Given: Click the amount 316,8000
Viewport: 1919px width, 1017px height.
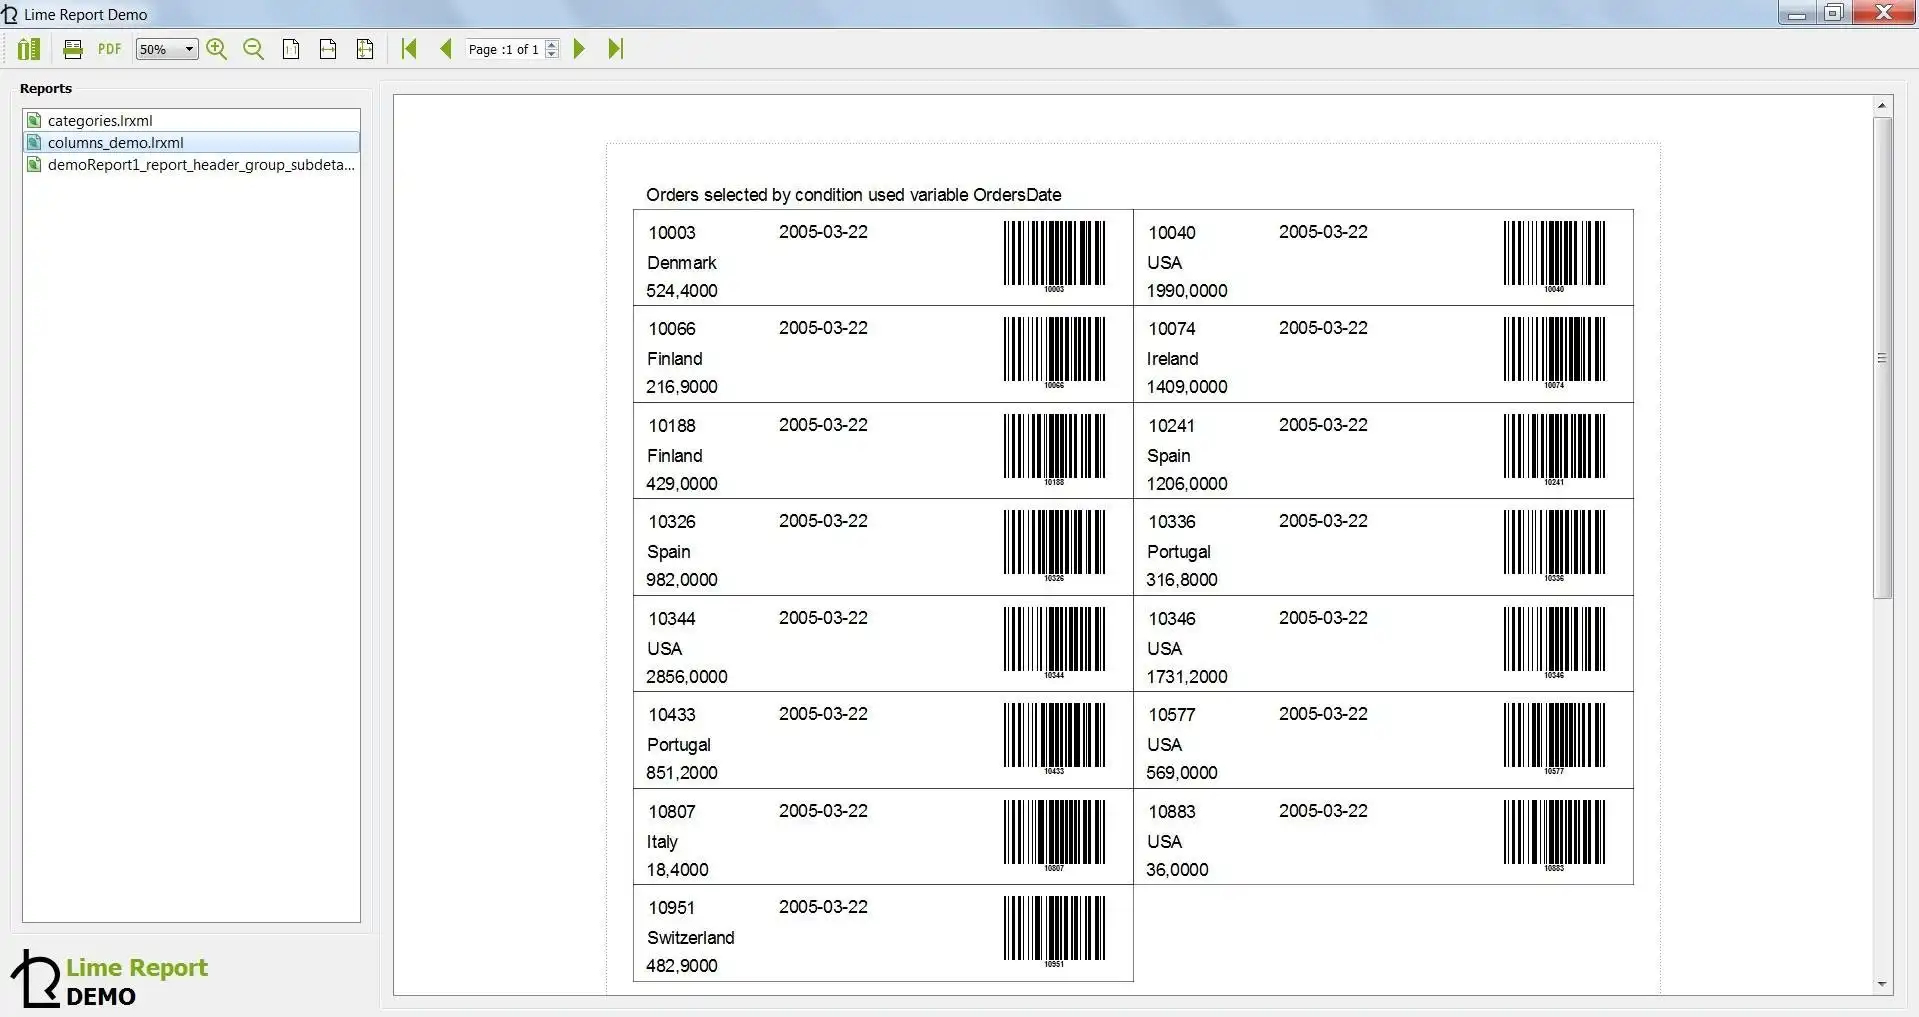Looking at the screenshot, I should pyautogui.click(x=1182, y=580).
